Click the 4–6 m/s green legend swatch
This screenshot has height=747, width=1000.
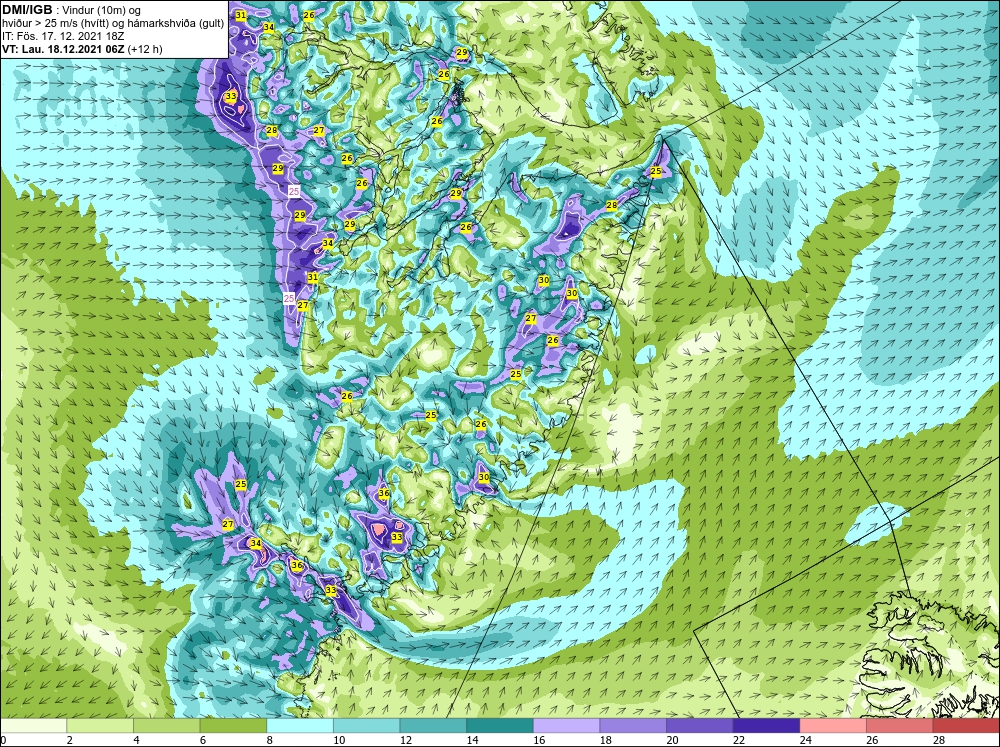pos(166,726)
